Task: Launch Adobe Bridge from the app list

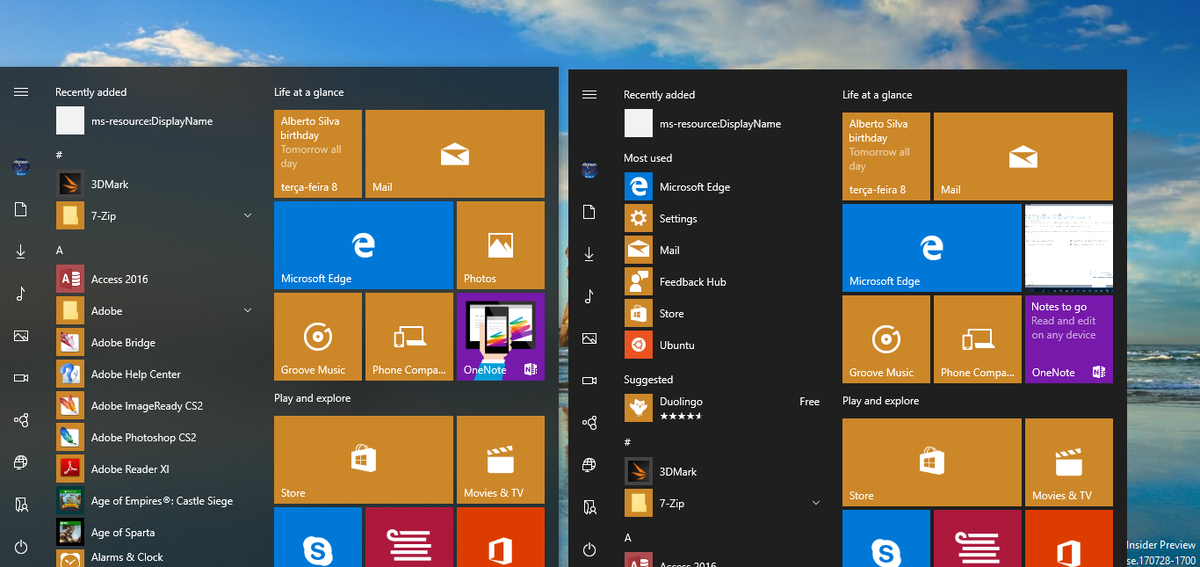Action: pos(155,343)
